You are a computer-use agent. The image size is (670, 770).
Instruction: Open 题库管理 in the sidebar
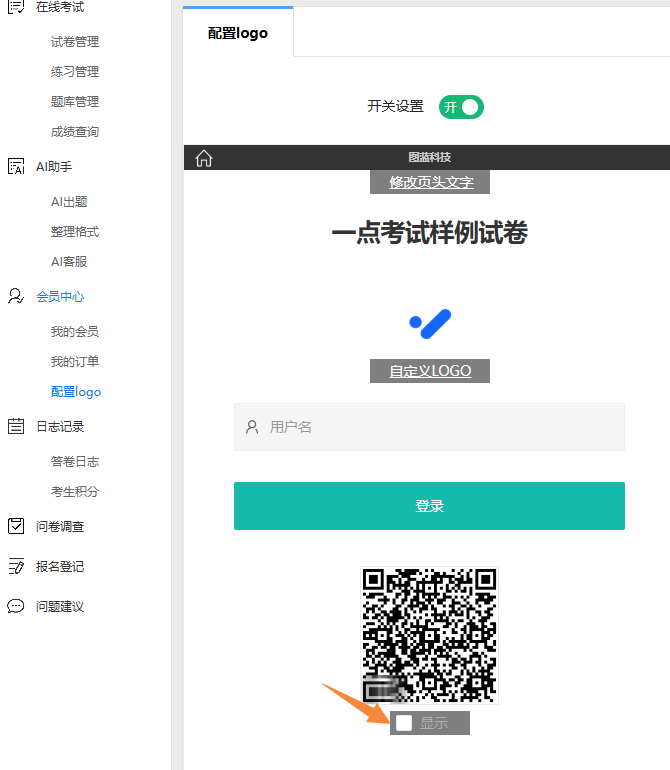click(x=75, y=102)
